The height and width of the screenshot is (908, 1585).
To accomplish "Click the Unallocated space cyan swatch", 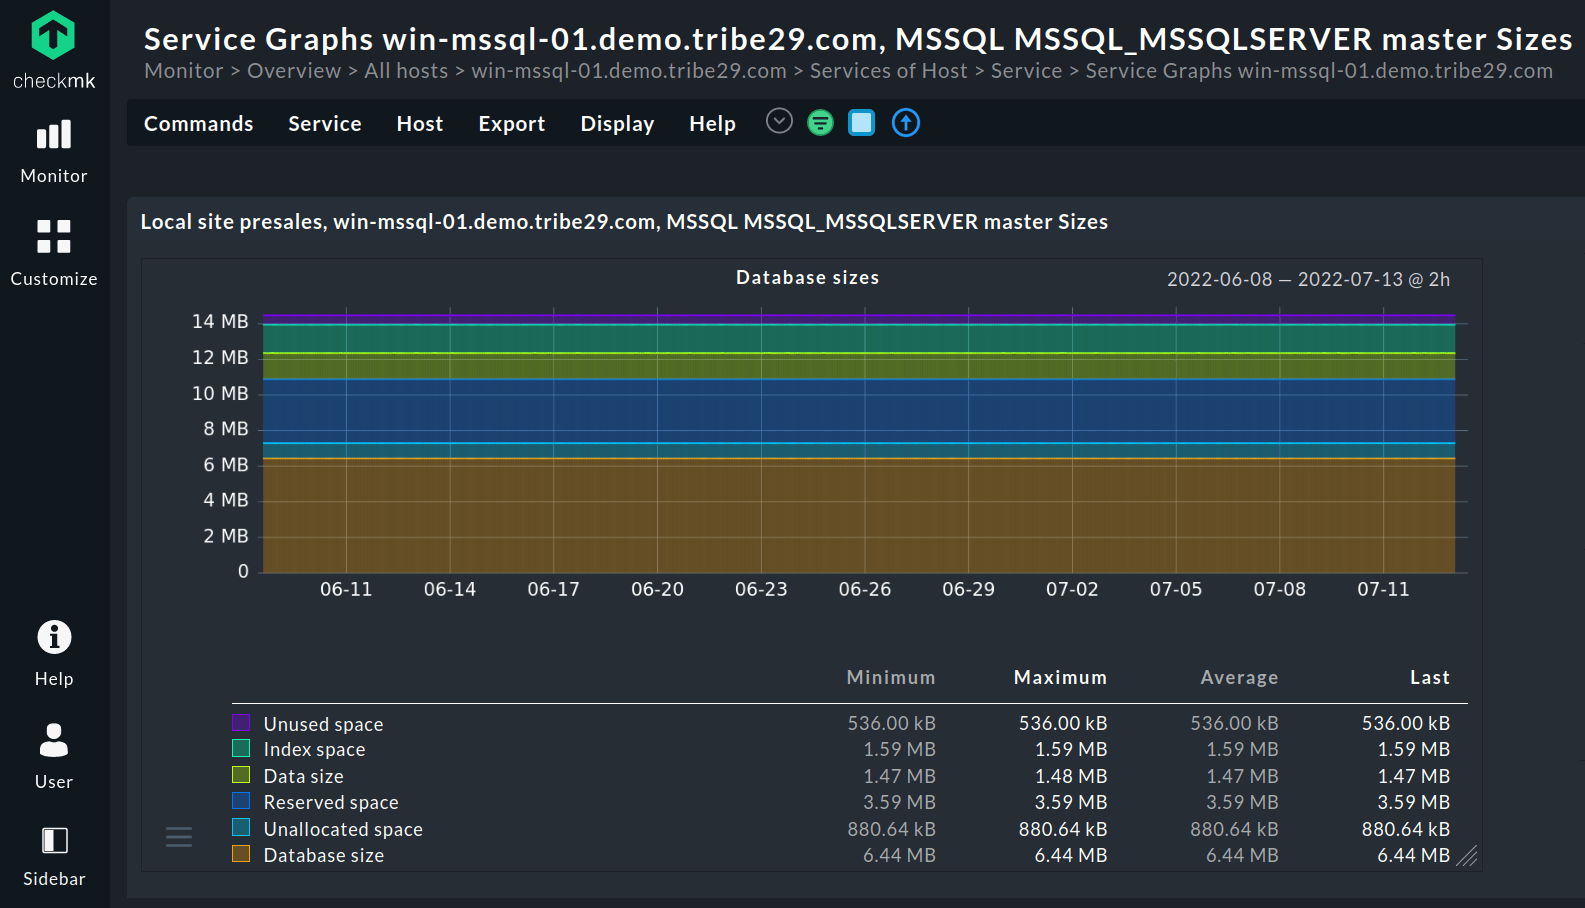I will tap(241, 828).
